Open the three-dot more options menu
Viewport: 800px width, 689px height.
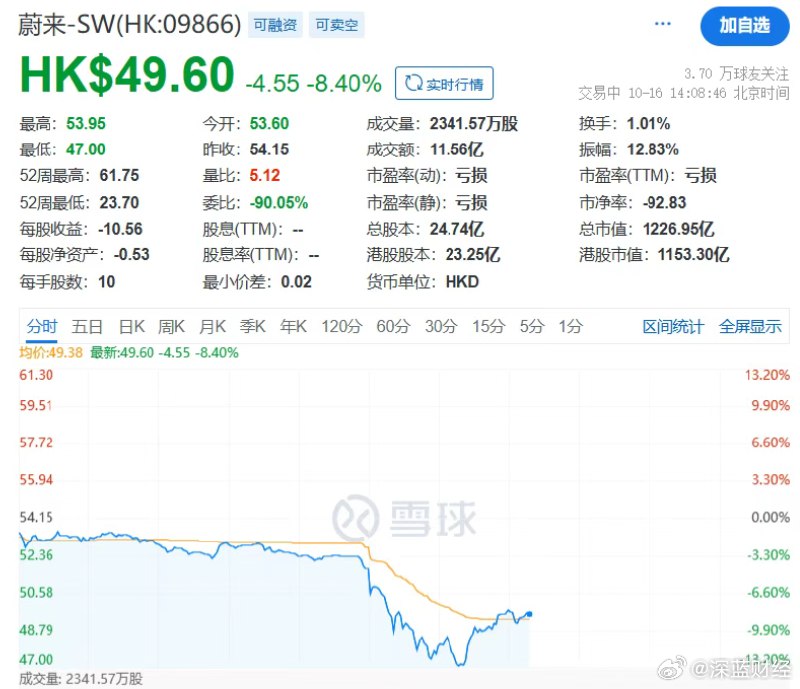click(662, 23)
